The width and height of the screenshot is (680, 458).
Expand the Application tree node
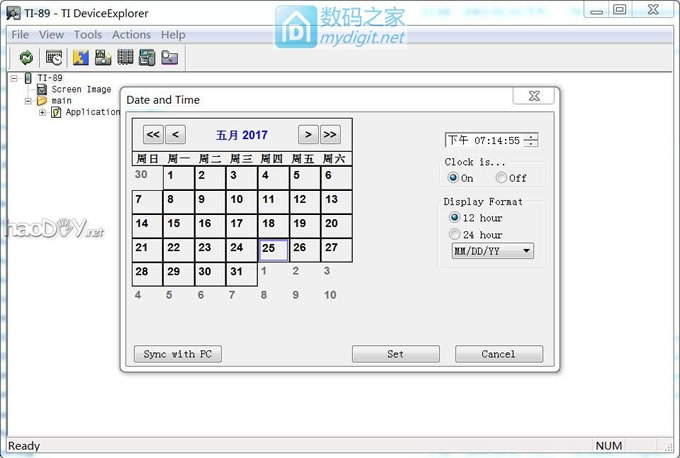(x=42, y=112)
